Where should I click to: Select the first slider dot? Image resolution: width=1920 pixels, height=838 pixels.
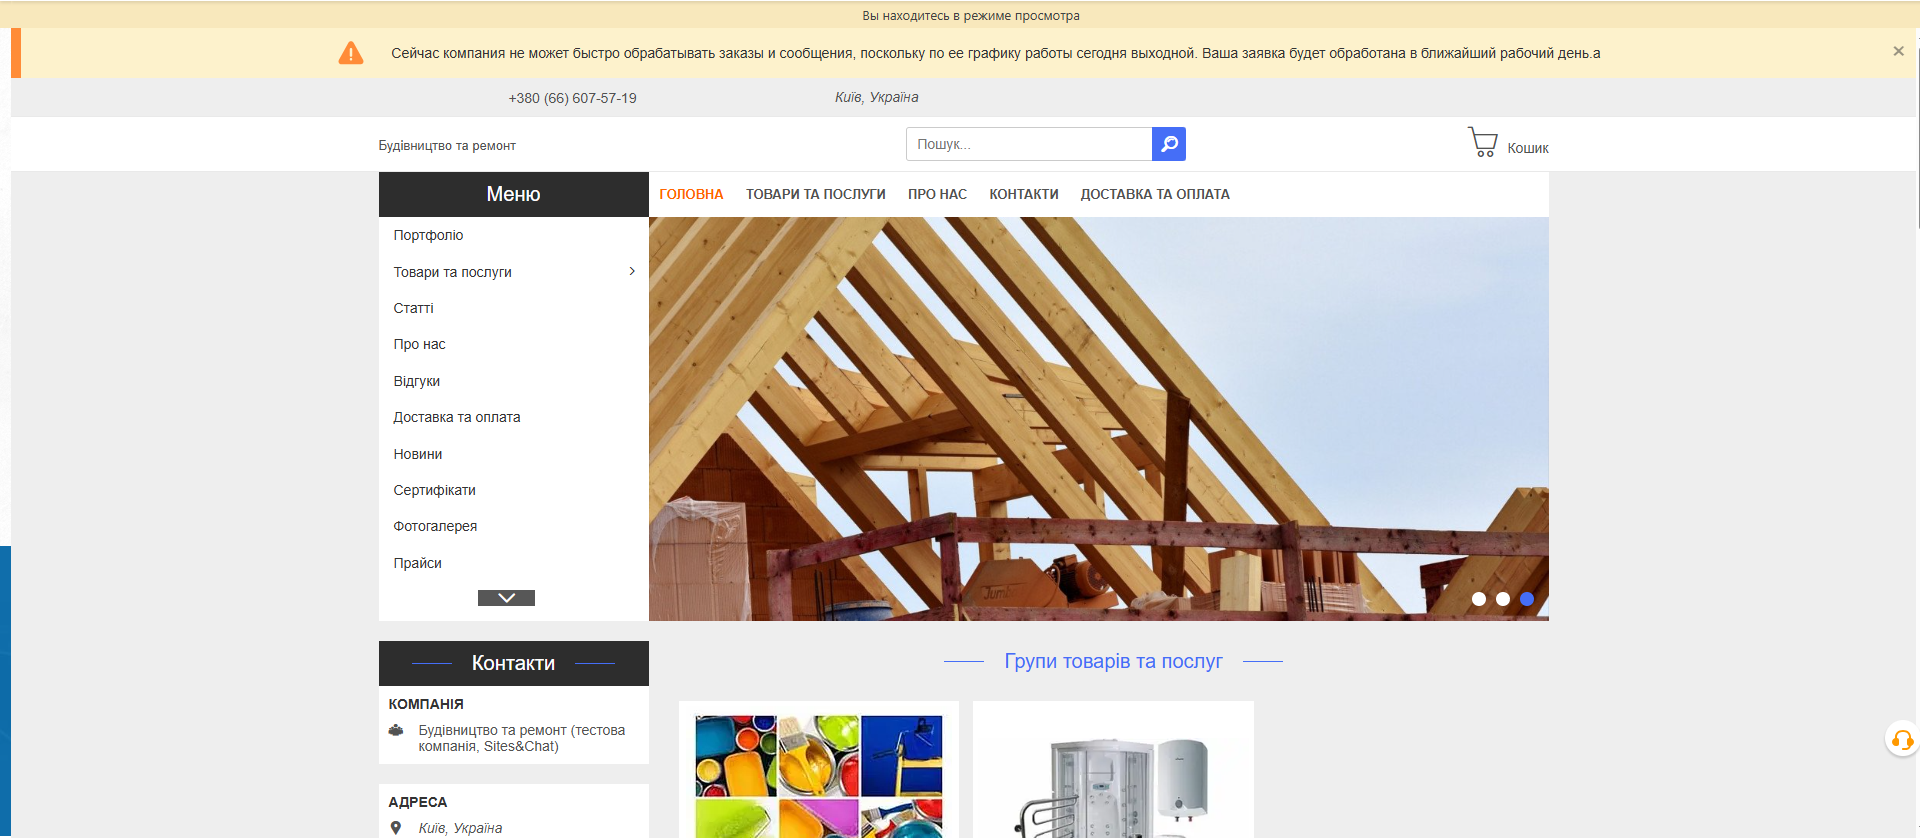click(x=1478, y=599)
